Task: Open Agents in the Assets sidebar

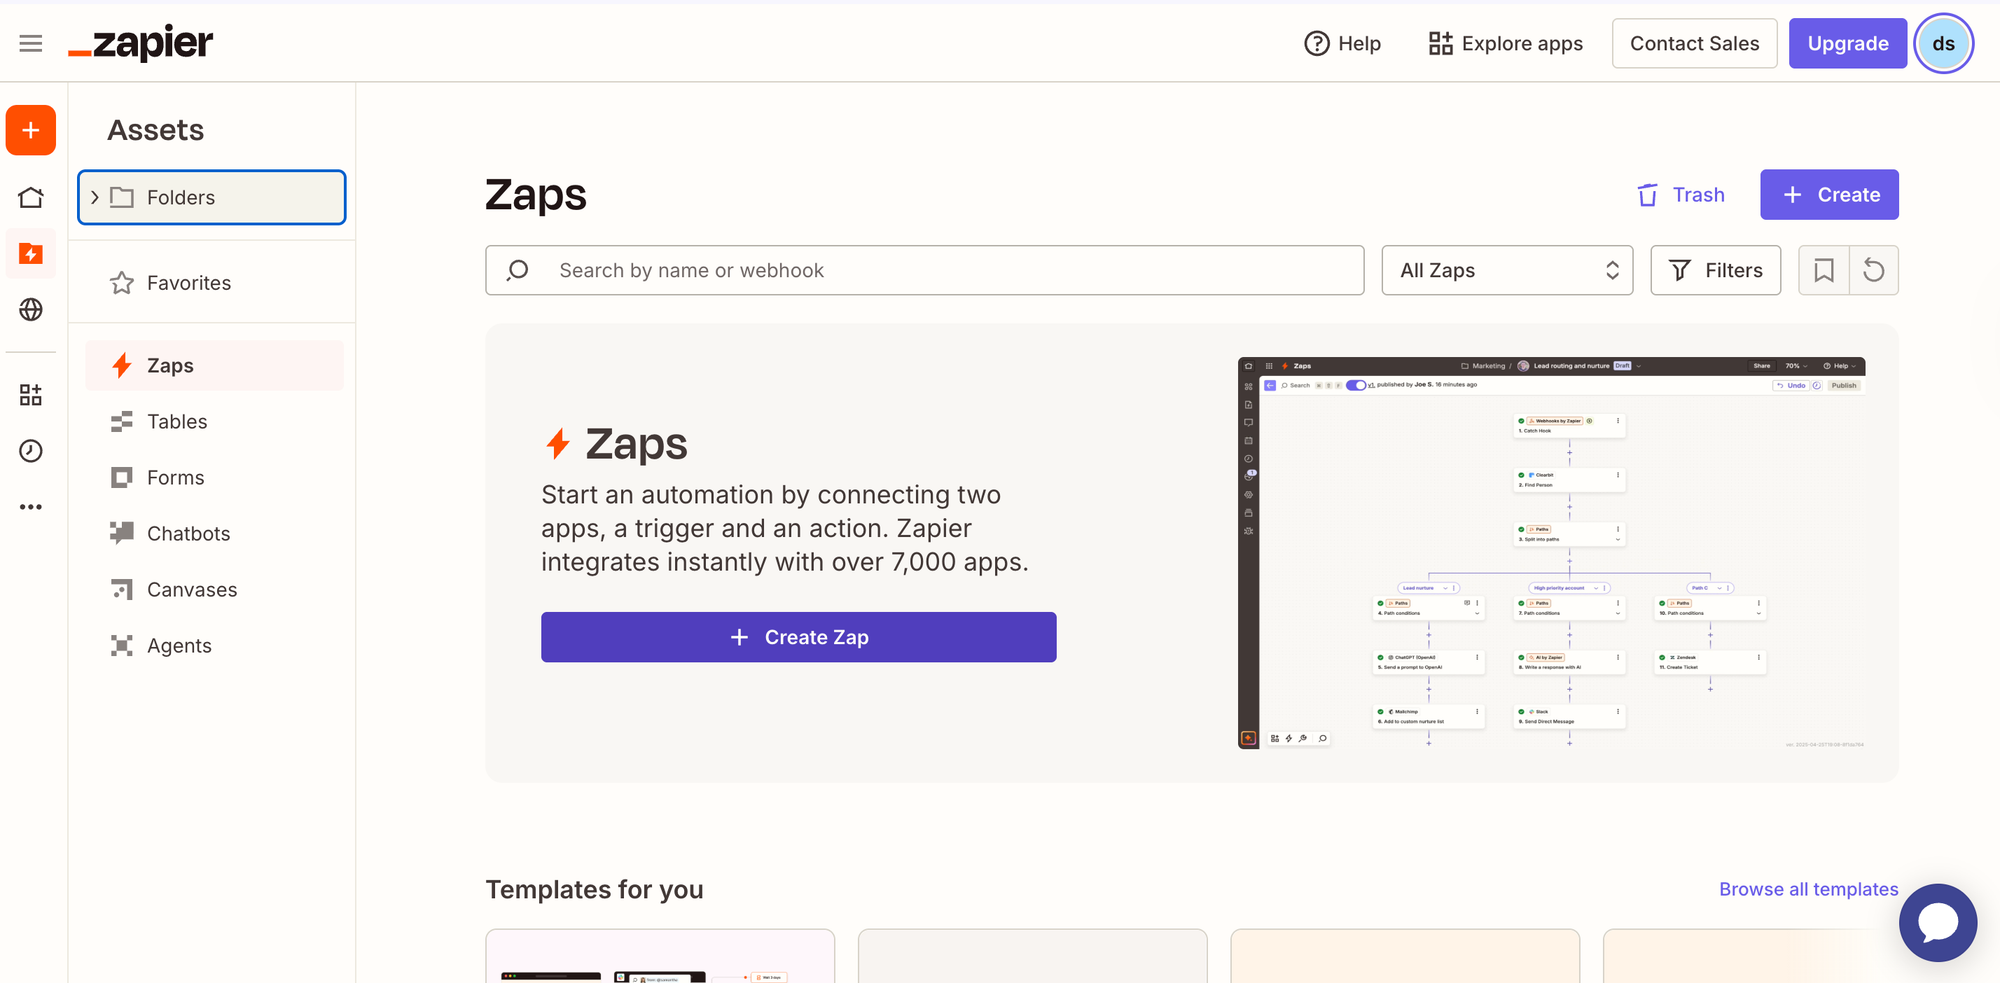Action: (x=179, y=646)
